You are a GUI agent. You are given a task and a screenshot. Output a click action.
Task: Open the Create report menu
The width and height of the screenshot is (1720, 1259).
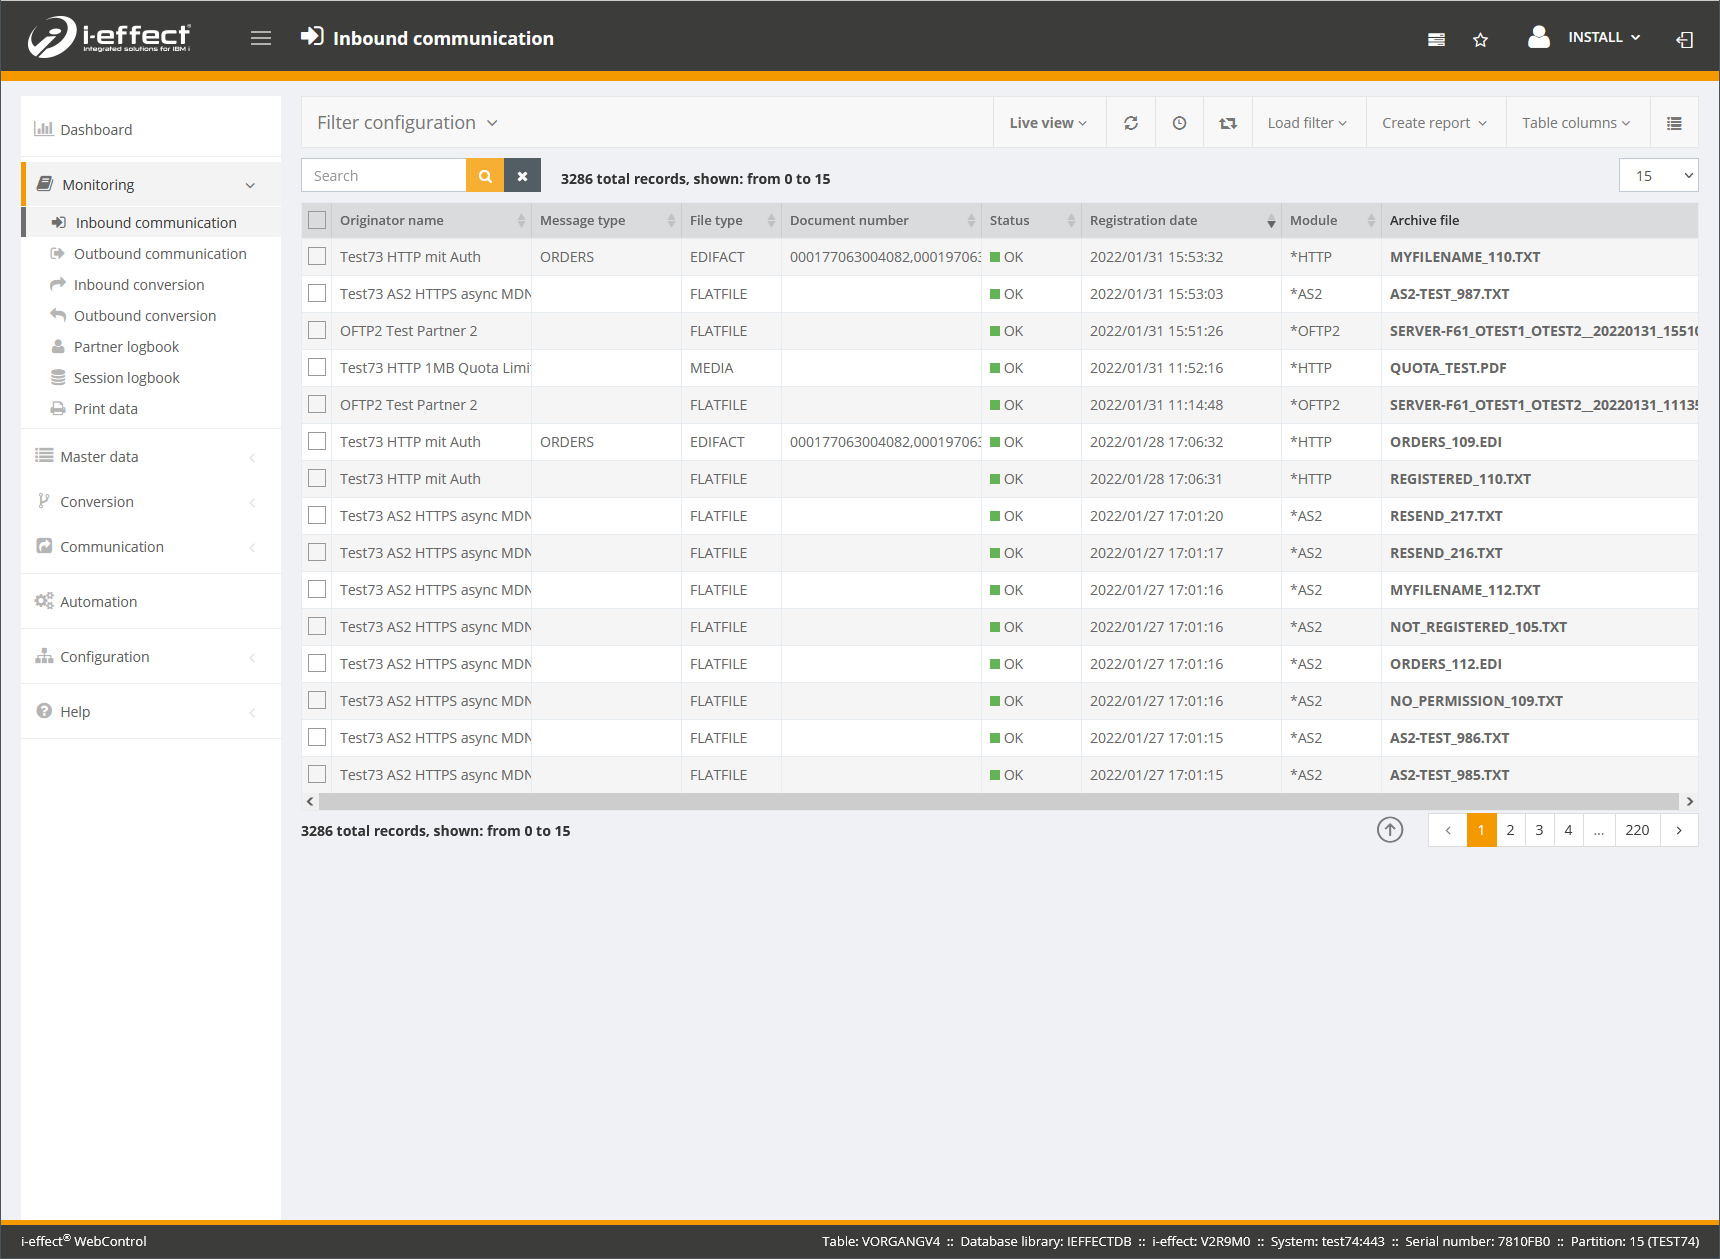click(x=1434, y=123)
